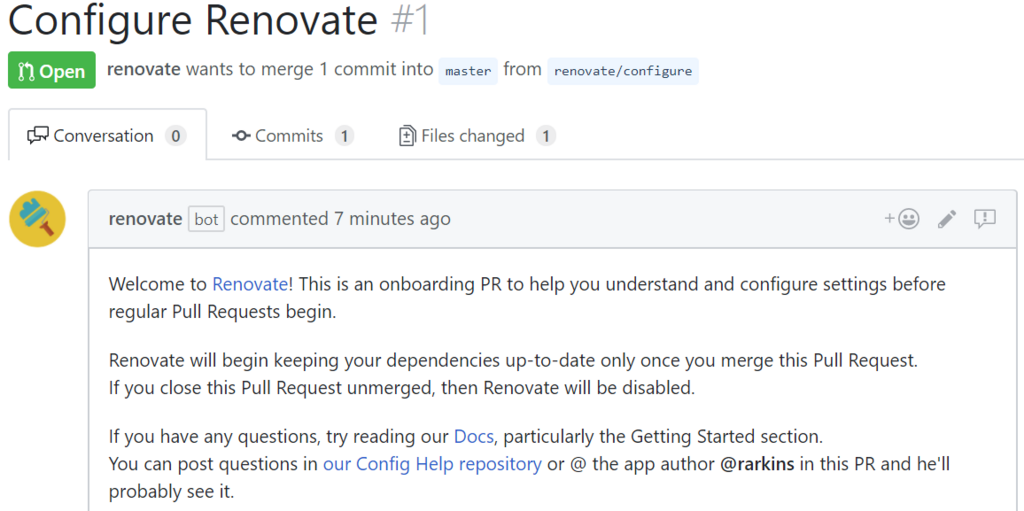Open our Config Help repository link
1024x511 pixels.
(432, 464)
